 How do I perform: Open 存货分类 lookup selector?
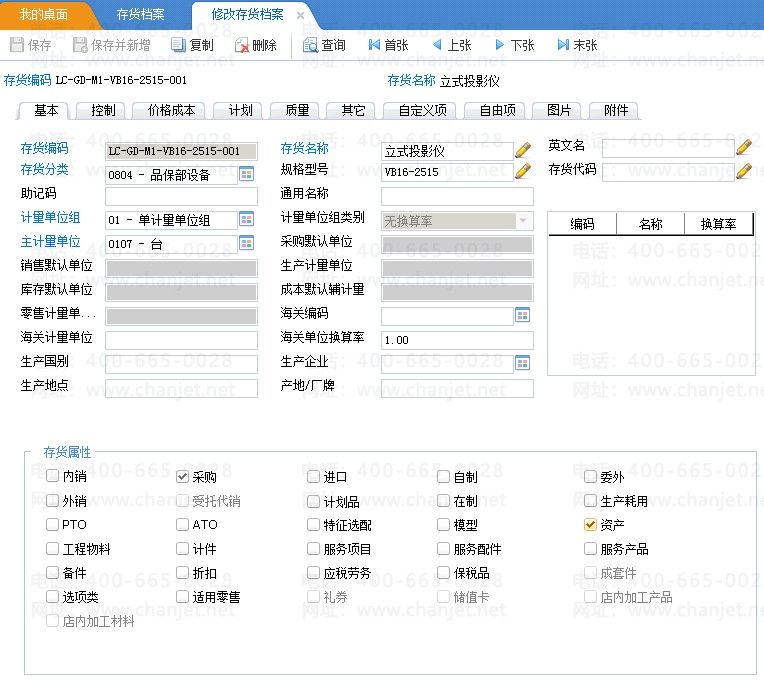tap(247, 174)
